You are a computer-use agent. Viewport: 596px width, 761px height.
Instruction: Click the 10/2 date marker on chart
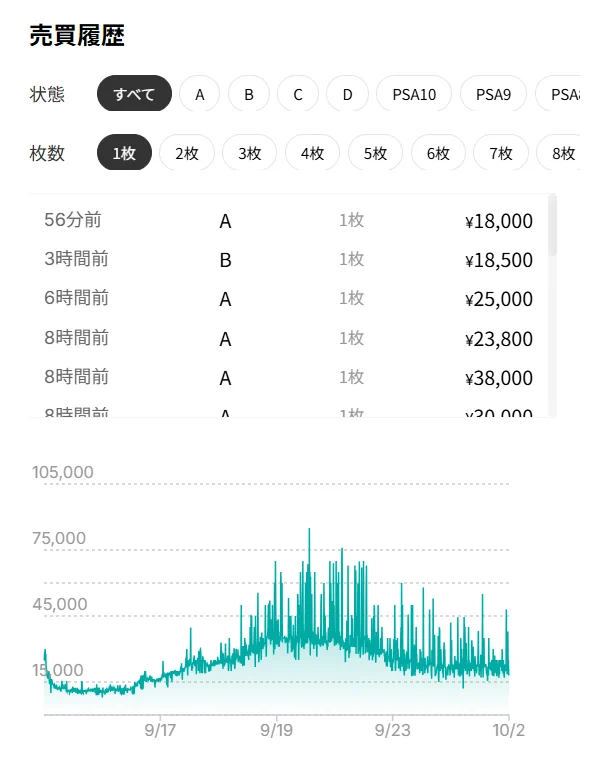pyautogui.click(x=509, y=730)
